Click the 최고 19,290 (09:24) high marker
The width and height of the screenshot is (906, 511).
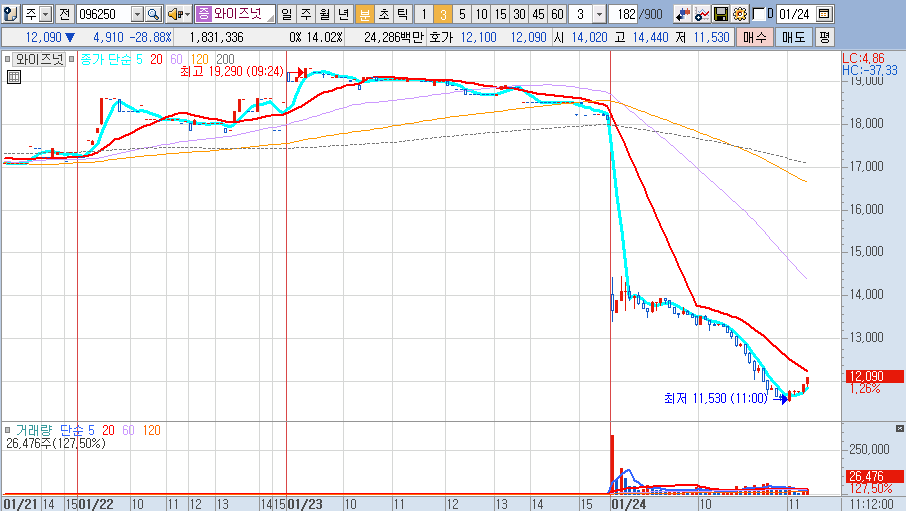(x=232, y=71)
